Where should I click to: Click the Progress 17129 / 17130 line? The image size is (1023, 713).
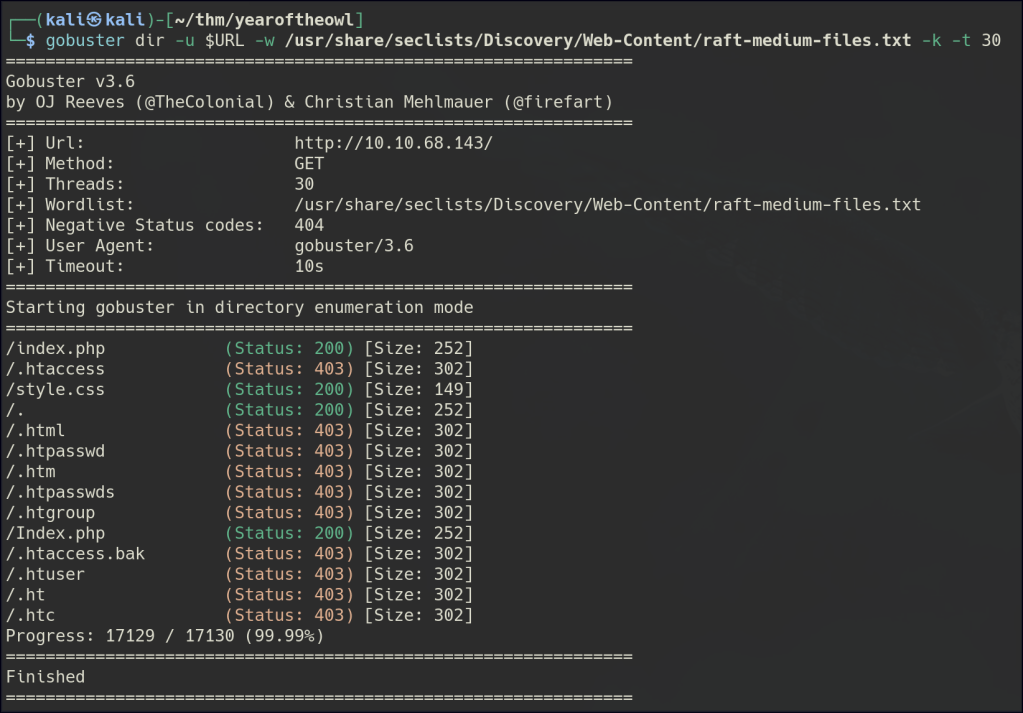[165, 635]
